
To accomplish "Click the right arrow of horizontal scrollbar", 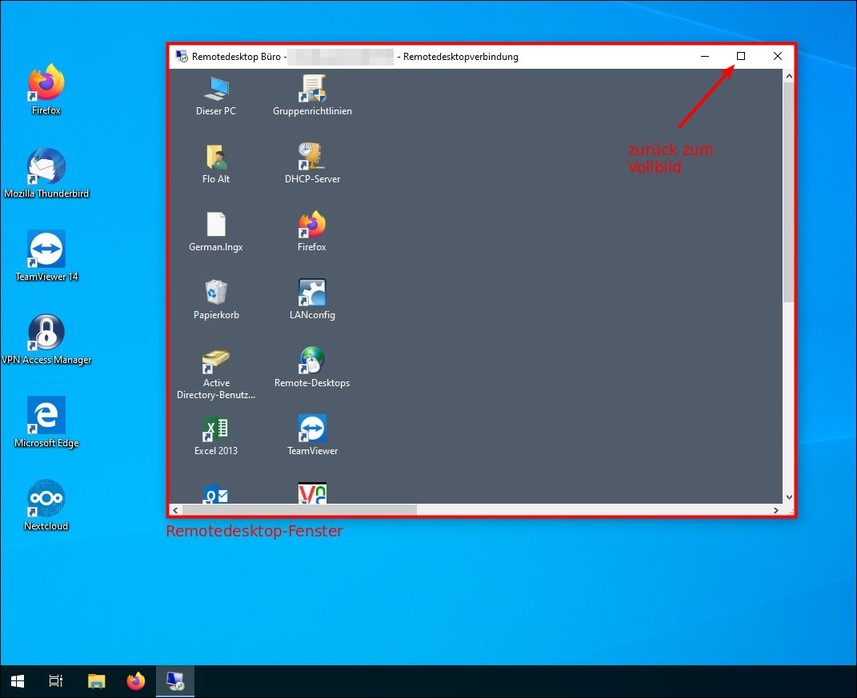I will 776,510.
